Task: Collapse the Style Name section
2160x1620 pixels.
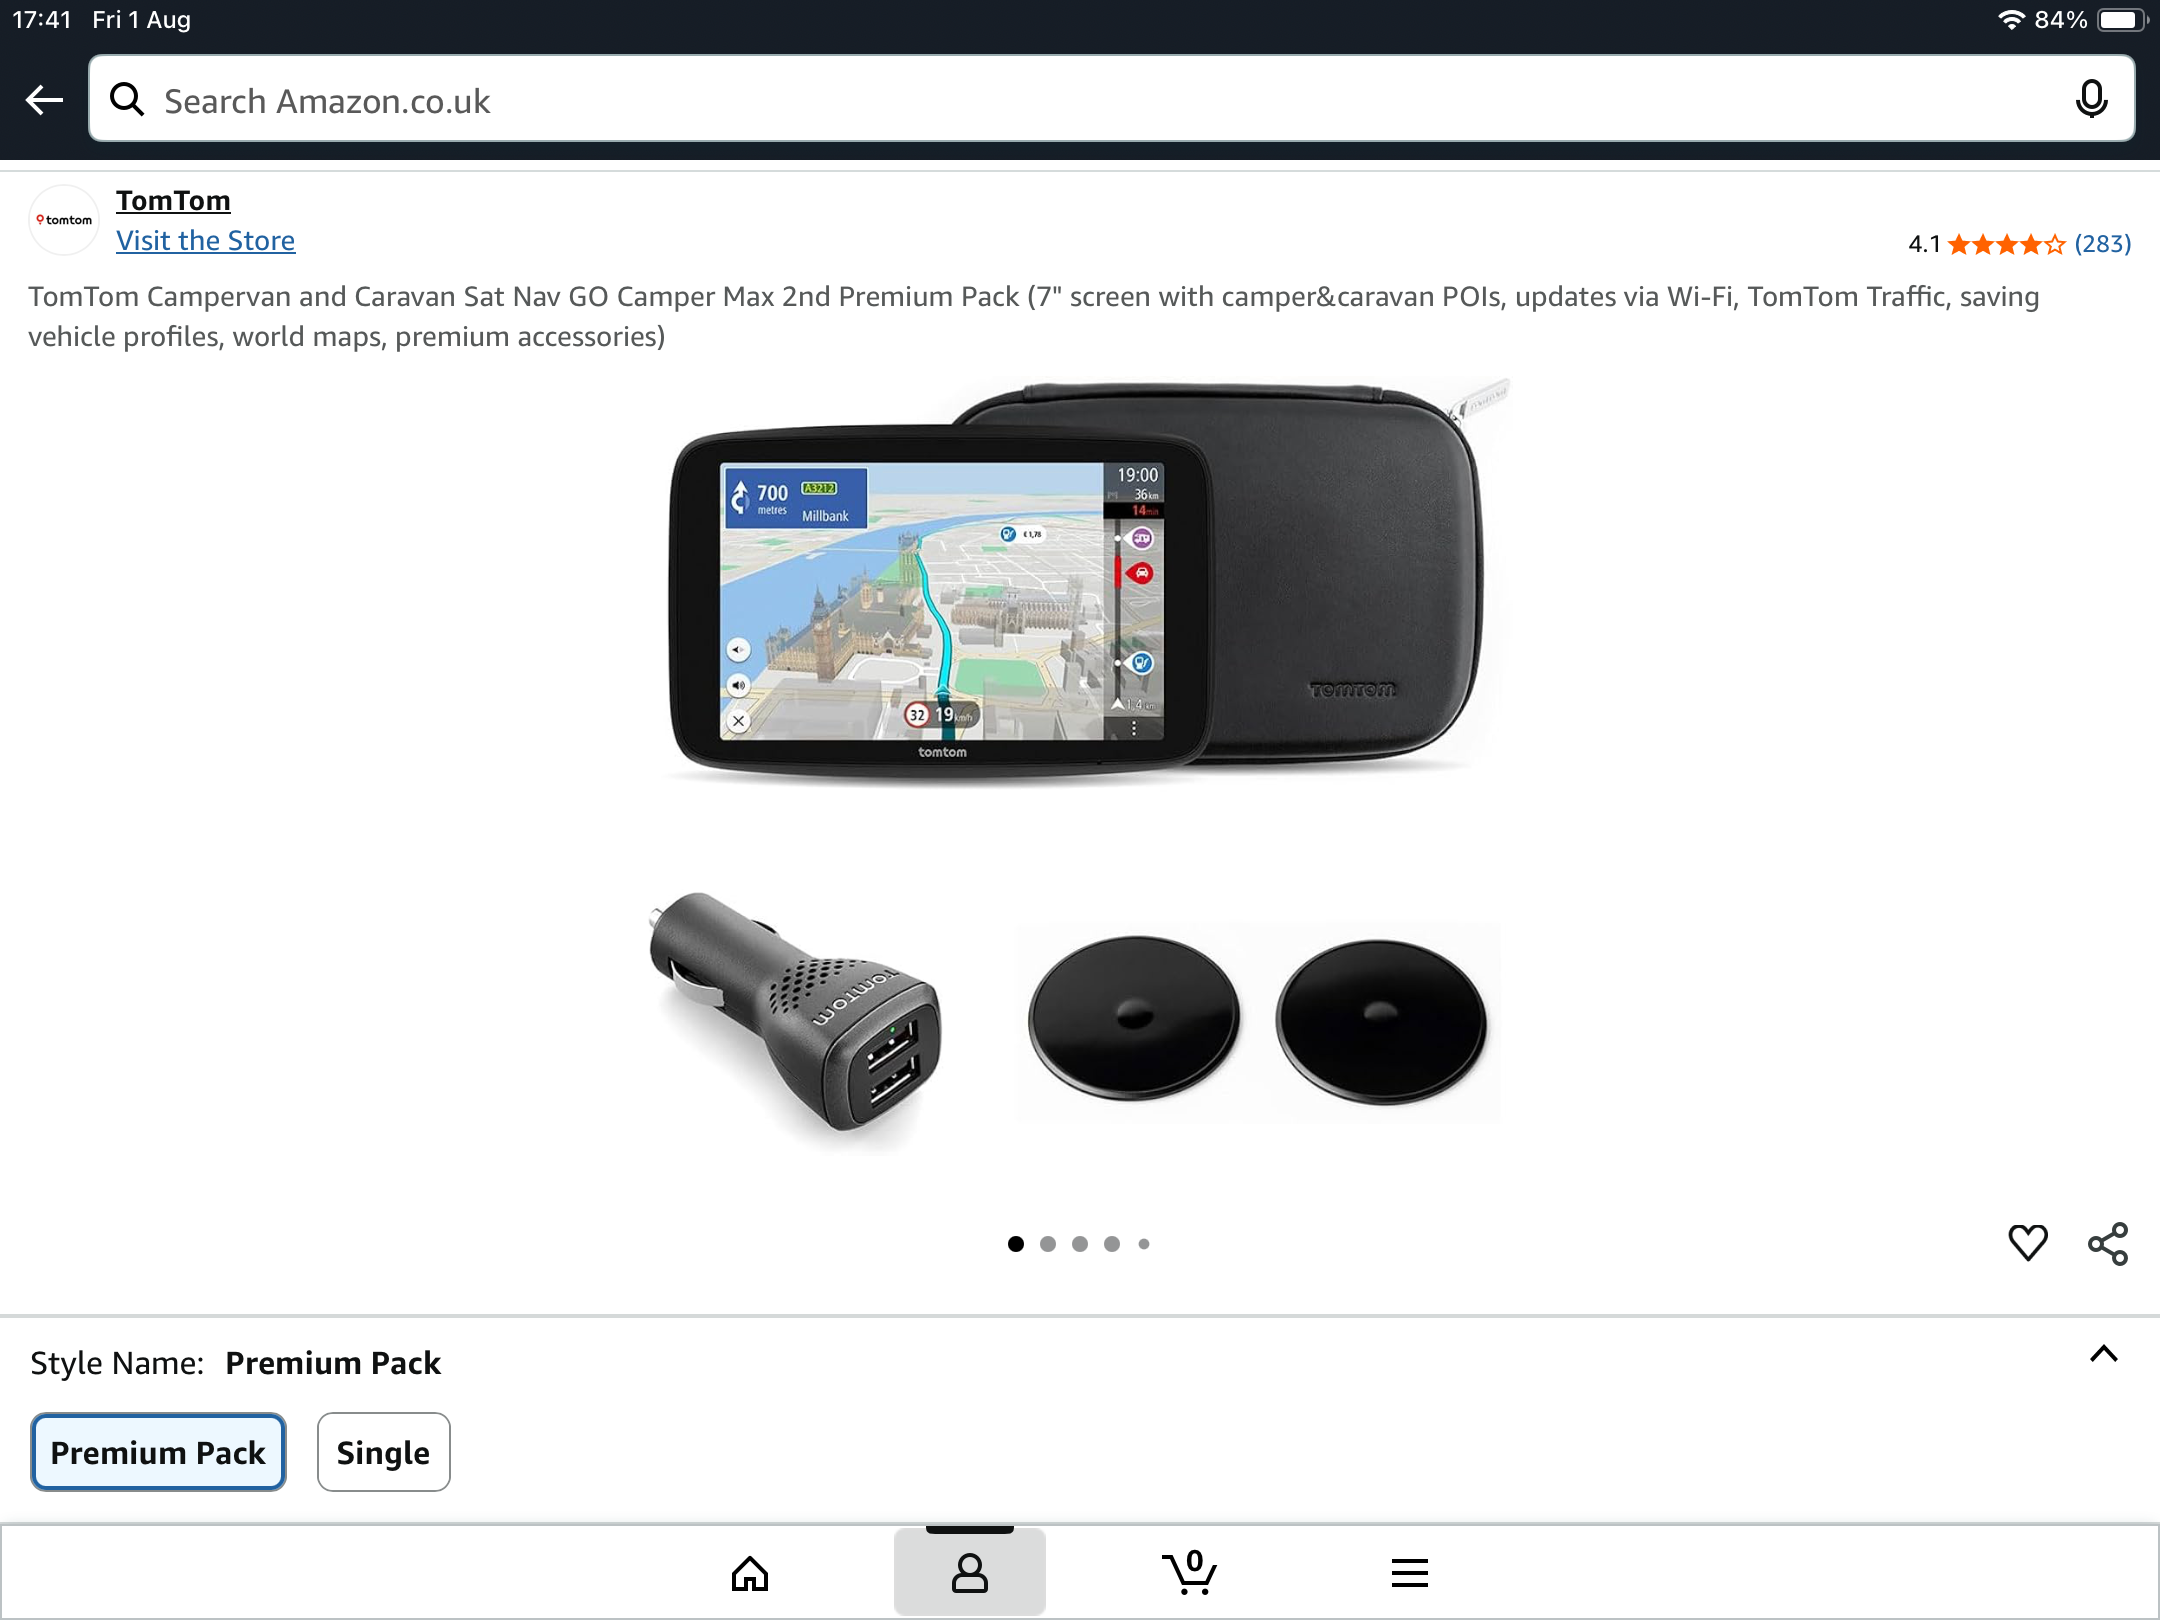Action: pyautogui.click(x=2103, y=1354)
